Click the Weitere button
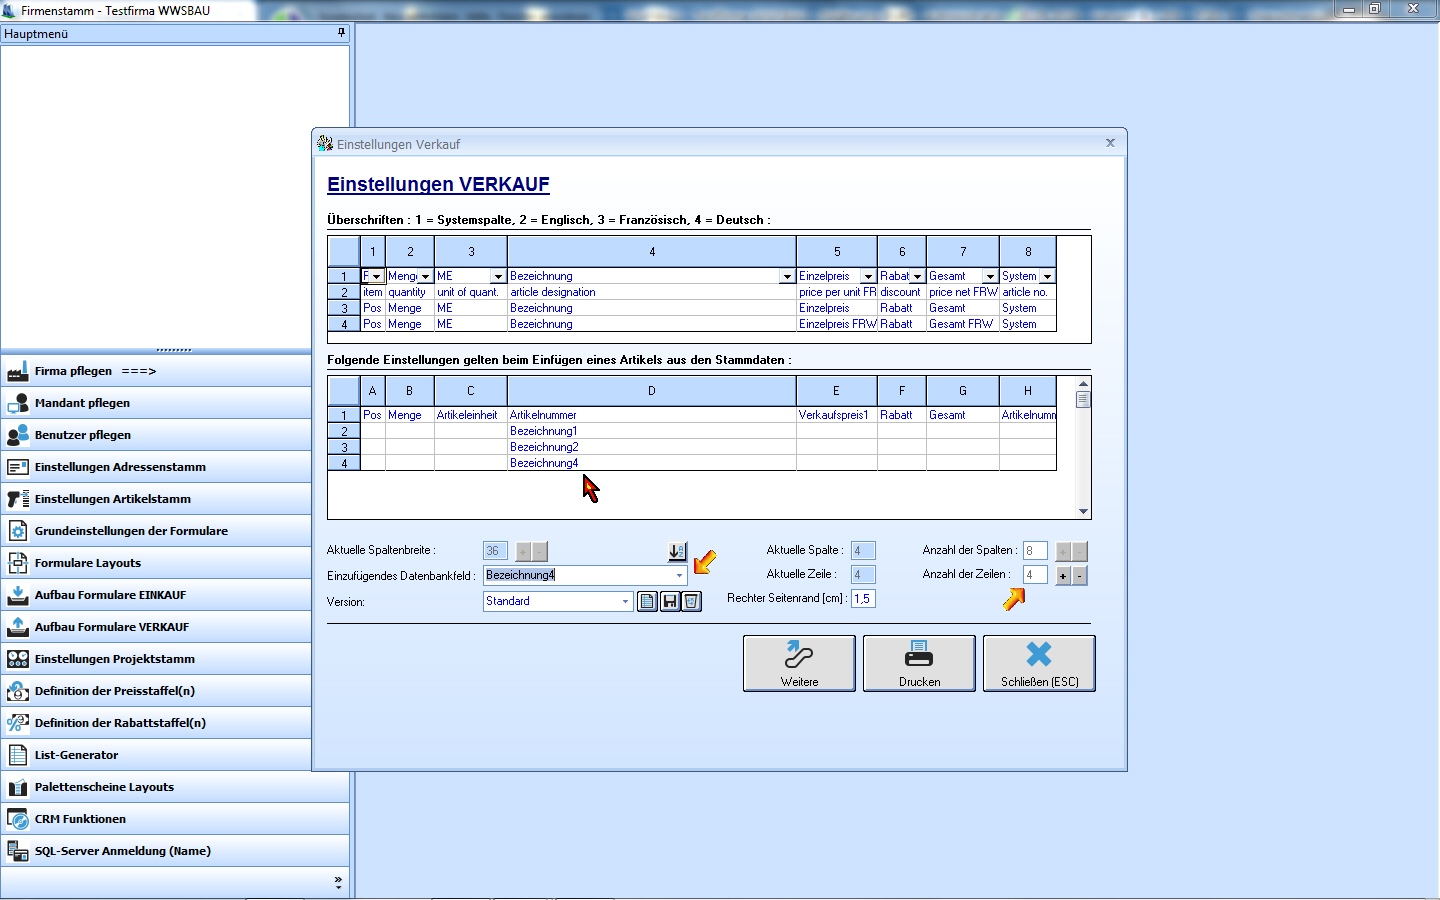Image resolution: width=1440 pixels, height=900 pixels. coord(799,663)
